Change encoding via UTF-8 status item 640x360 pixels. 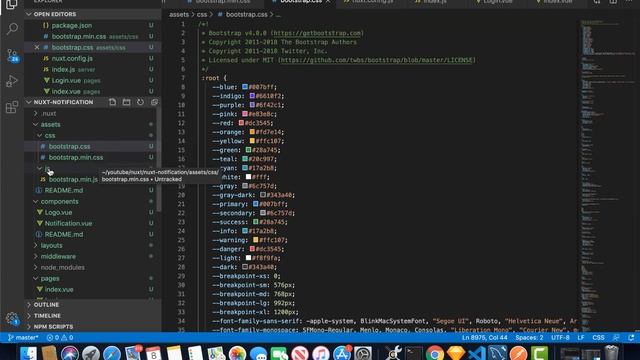pos(560,338)
